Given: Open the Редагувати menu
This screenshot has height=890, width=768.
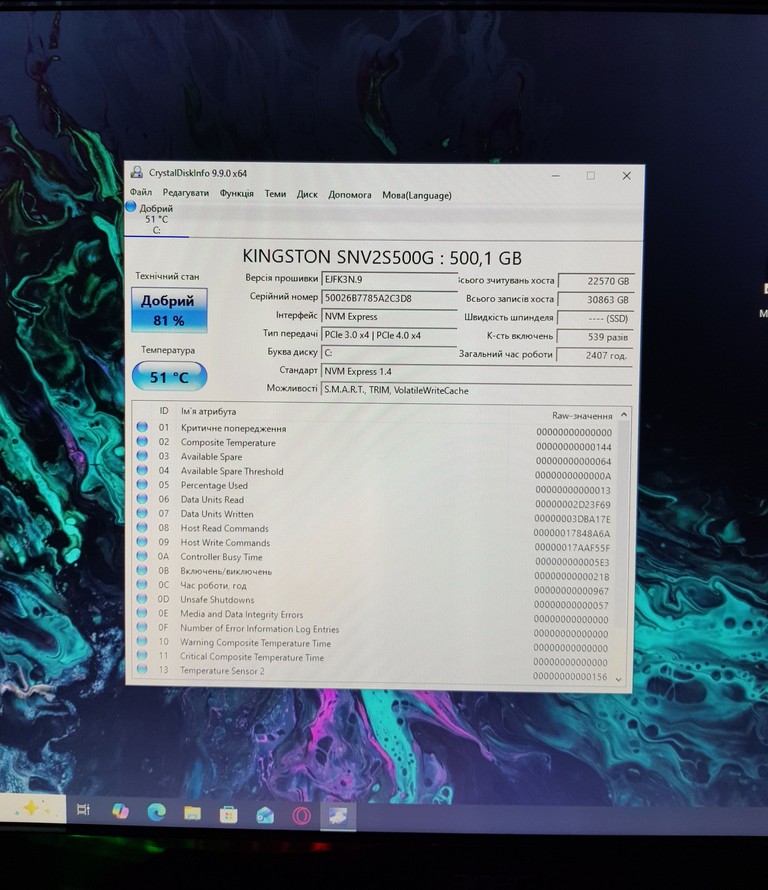Looking at the screenshot, I should (186, 193).
